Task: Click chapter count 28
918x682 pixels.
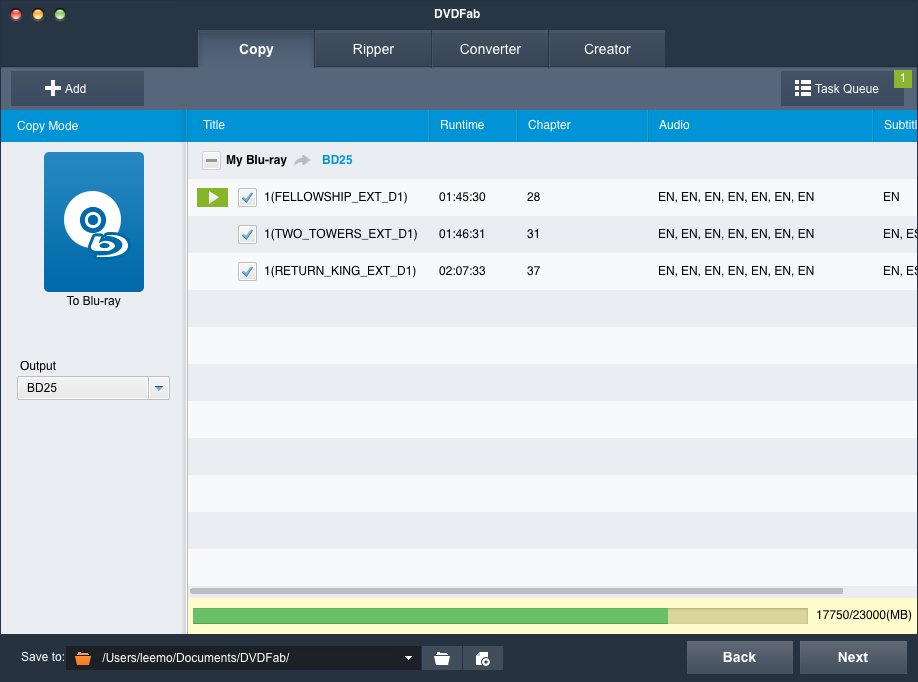Action: point(533,197)
